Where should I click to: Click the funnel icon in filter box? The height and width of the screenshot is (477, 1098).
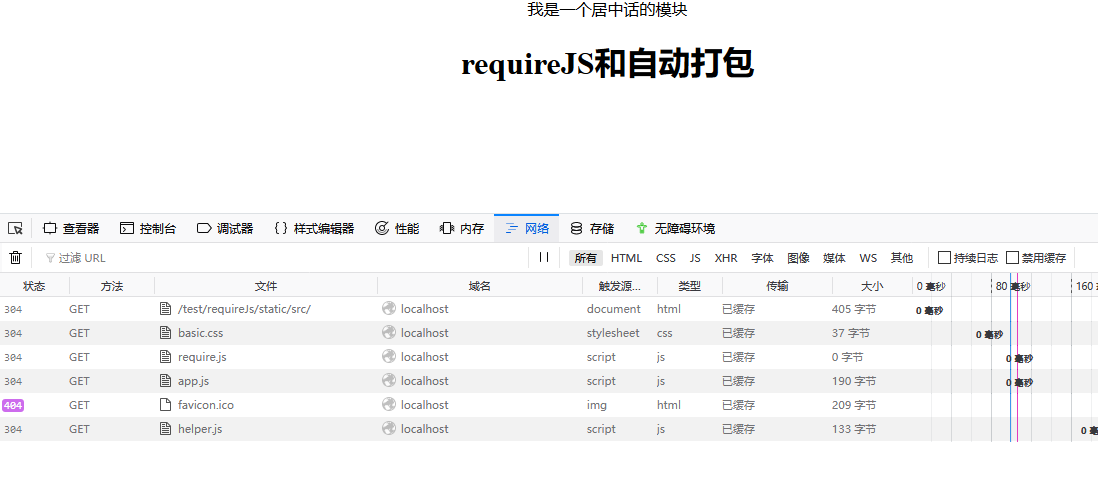tap(50, 258)
